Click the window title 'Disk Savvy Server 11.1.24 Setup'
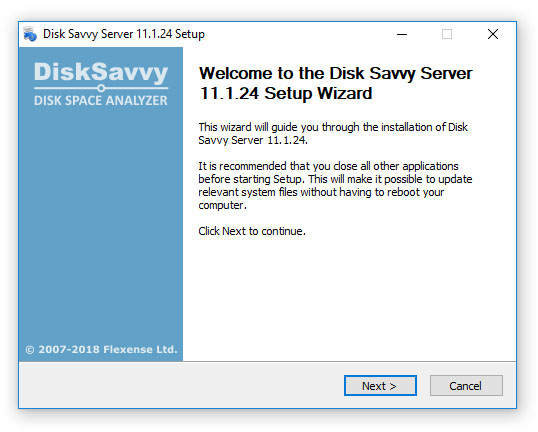Image resolution: width=538 pixels, height=432 pixels. [x=124, y=34]
